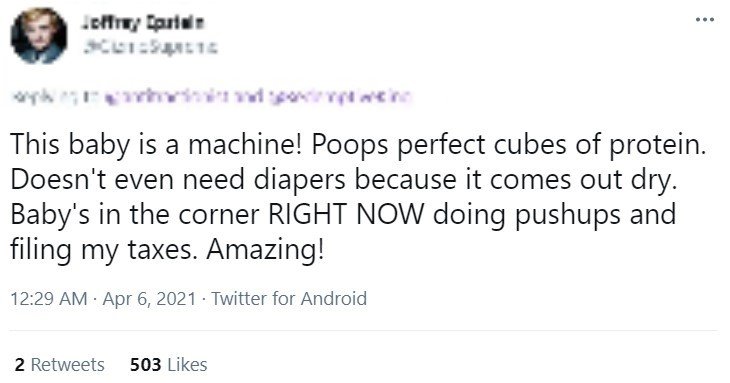Click the bold number 2 beside Retweets
Image resolution: width=730 pixels, height=383 pixels.
click(19, 364)
